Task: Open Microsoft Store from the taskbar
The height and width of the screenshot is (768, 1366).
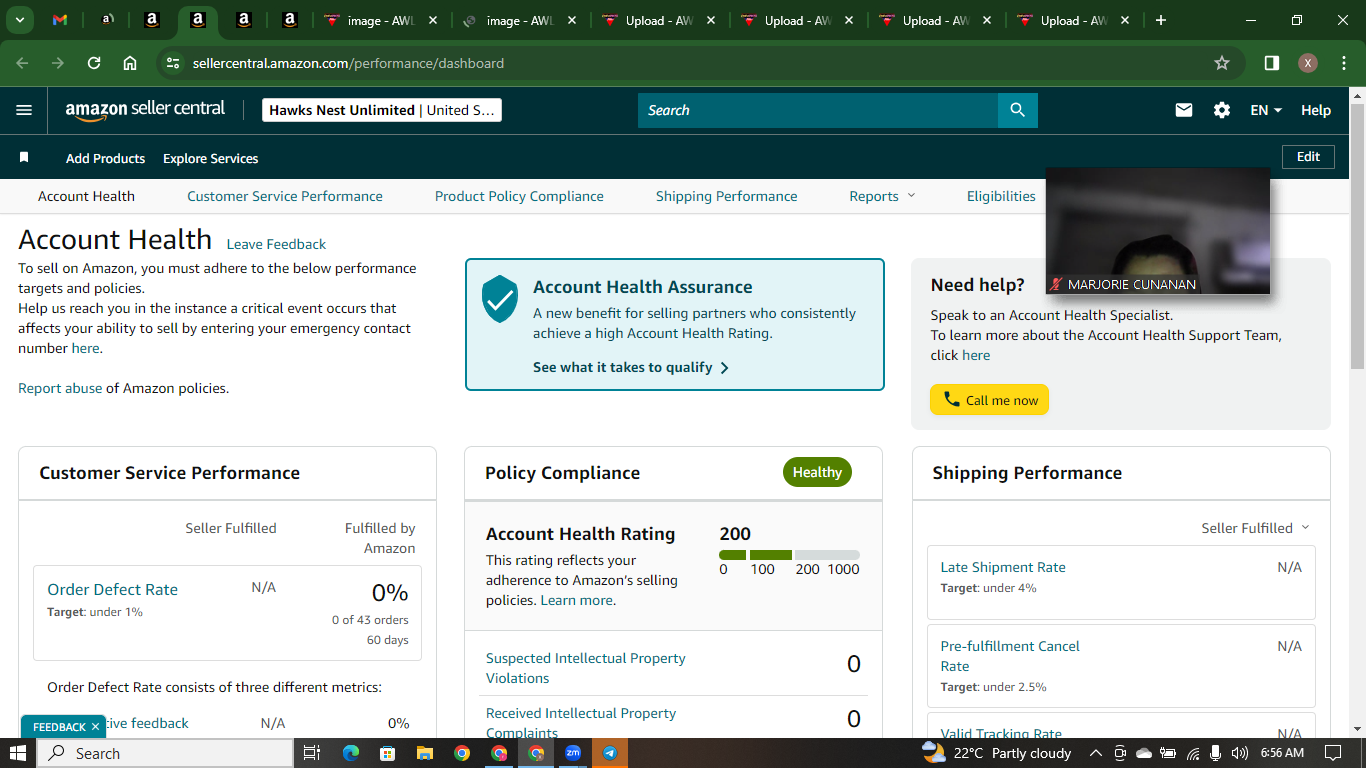Action: coord(387,753)
